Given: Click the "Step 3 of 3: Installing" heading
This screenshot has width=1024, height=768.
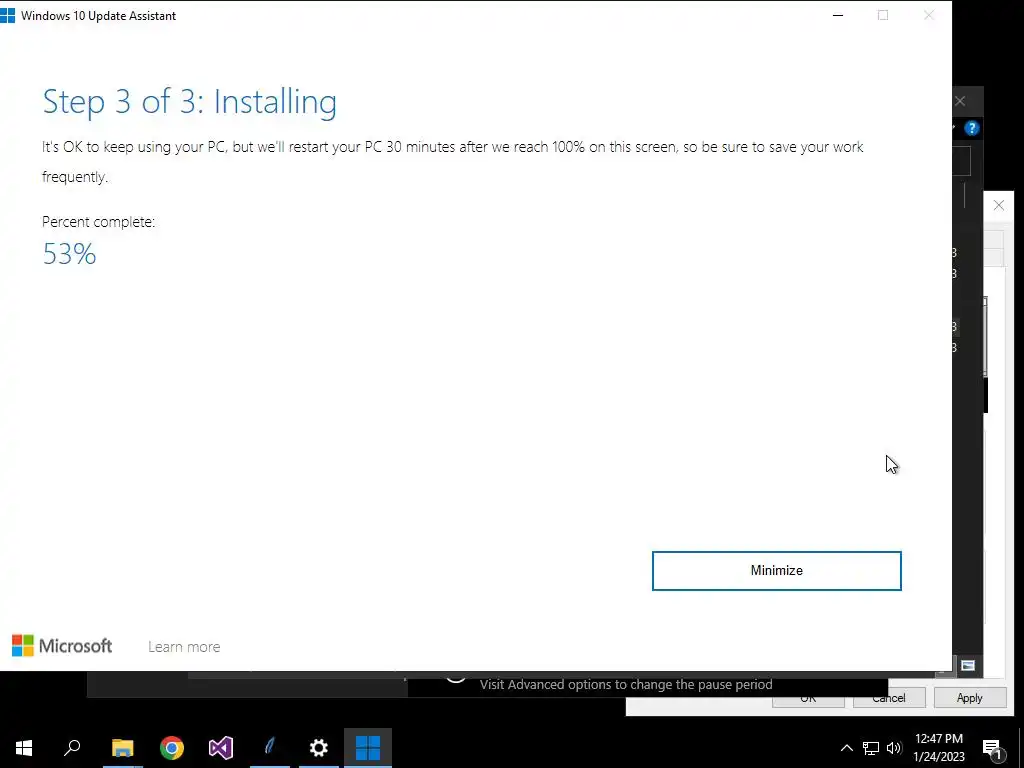Looking at the screenshot, I should (189, 102).
